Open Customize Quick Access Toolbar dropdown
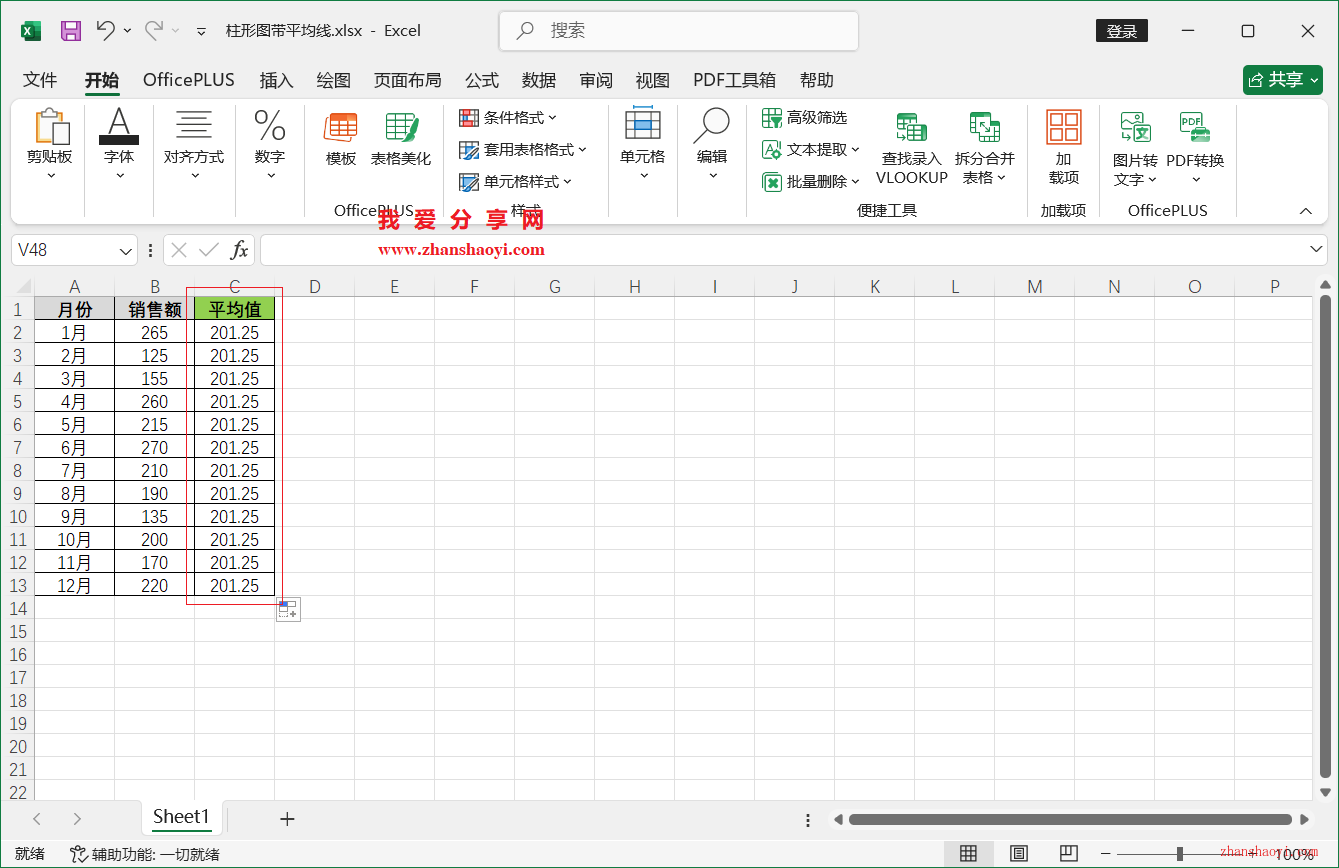Image resolution: width=1339 pixels, height=868 pixels. point(201,31)
